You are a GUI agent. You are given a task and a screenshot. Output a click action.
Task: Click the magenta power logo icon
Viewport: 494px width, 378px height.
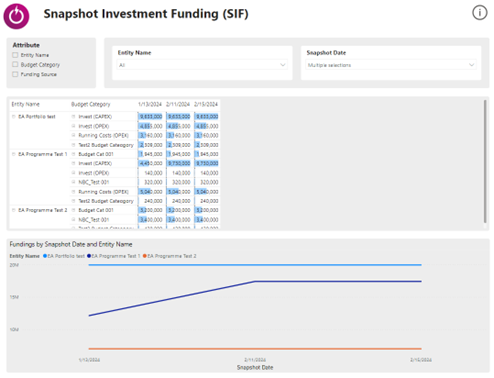pos(16,16)
